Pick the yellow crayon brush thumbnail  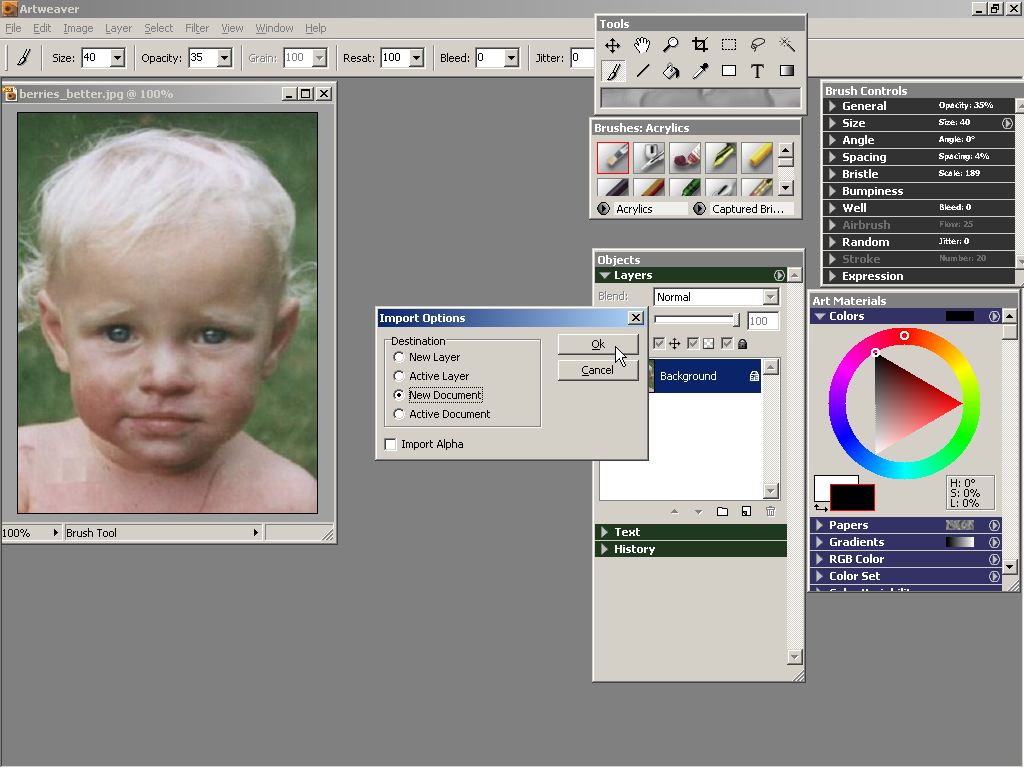coord(757,157)
